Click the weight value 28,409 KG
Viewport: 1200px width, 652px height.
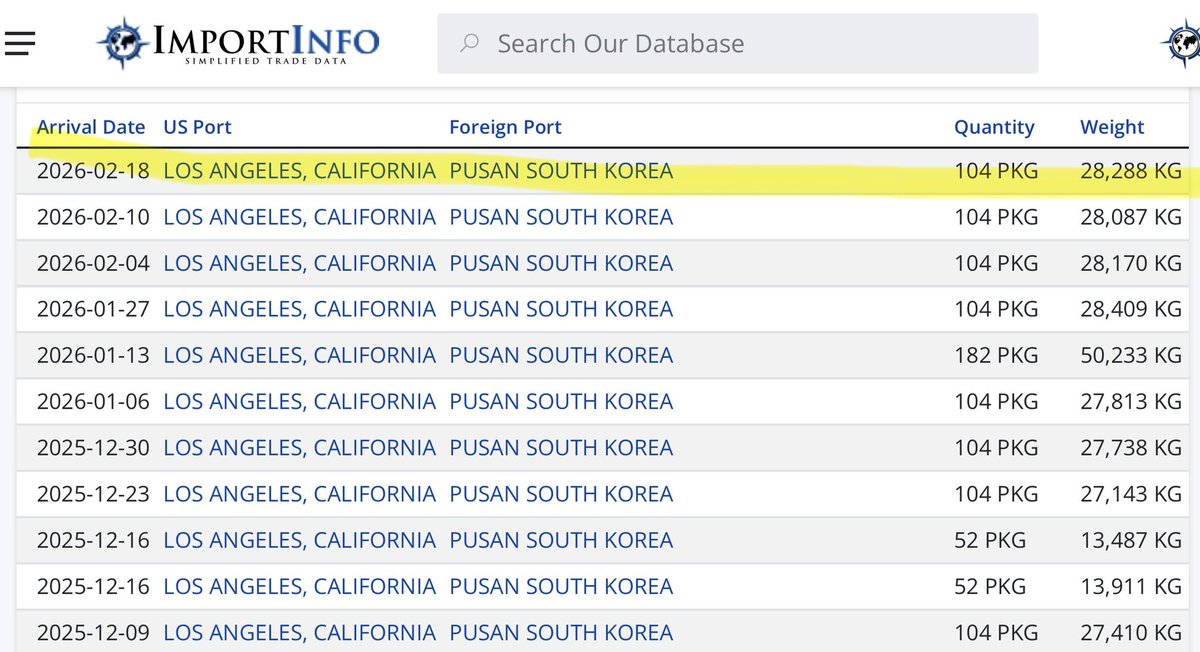pyautogui.click(x=1131, y=309)
